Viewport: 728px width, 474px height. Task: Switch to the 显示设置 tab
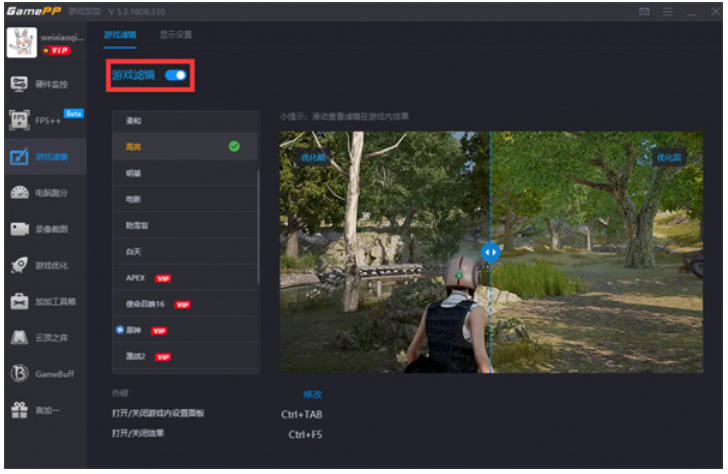coord(176,35)
